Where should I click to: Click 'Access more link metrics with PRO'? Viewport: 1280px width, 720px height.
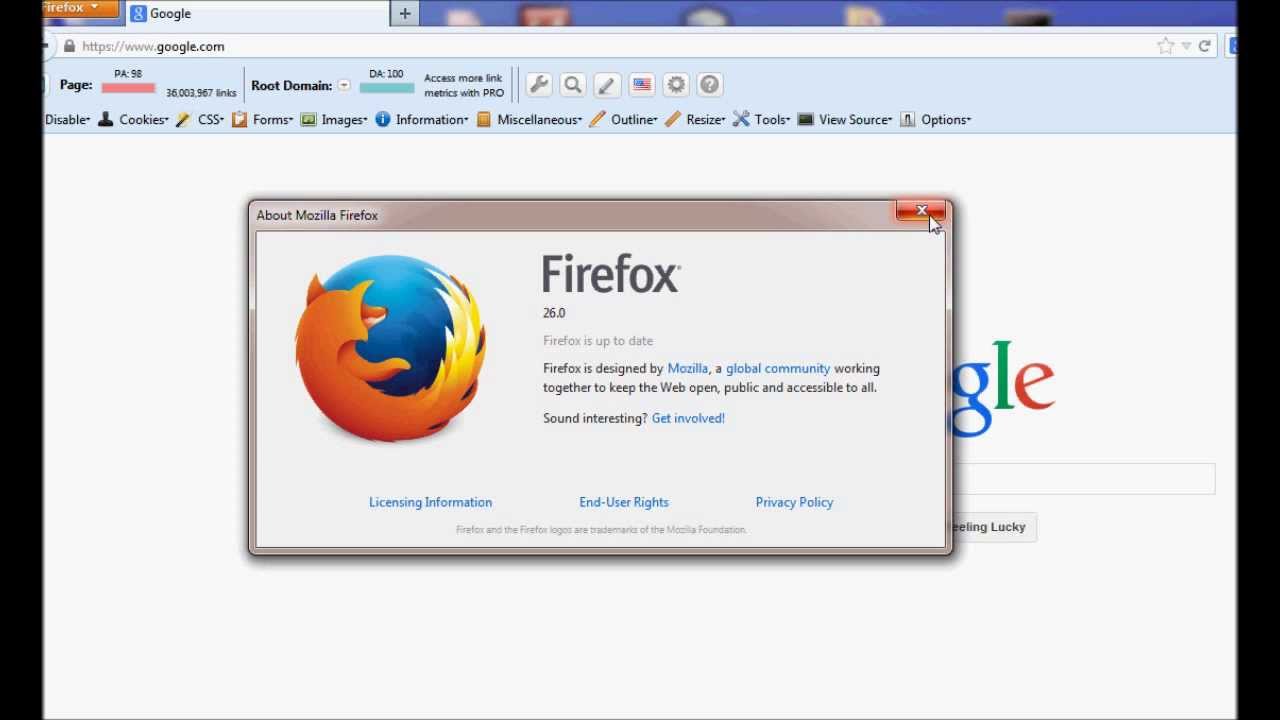click(464, 85)
